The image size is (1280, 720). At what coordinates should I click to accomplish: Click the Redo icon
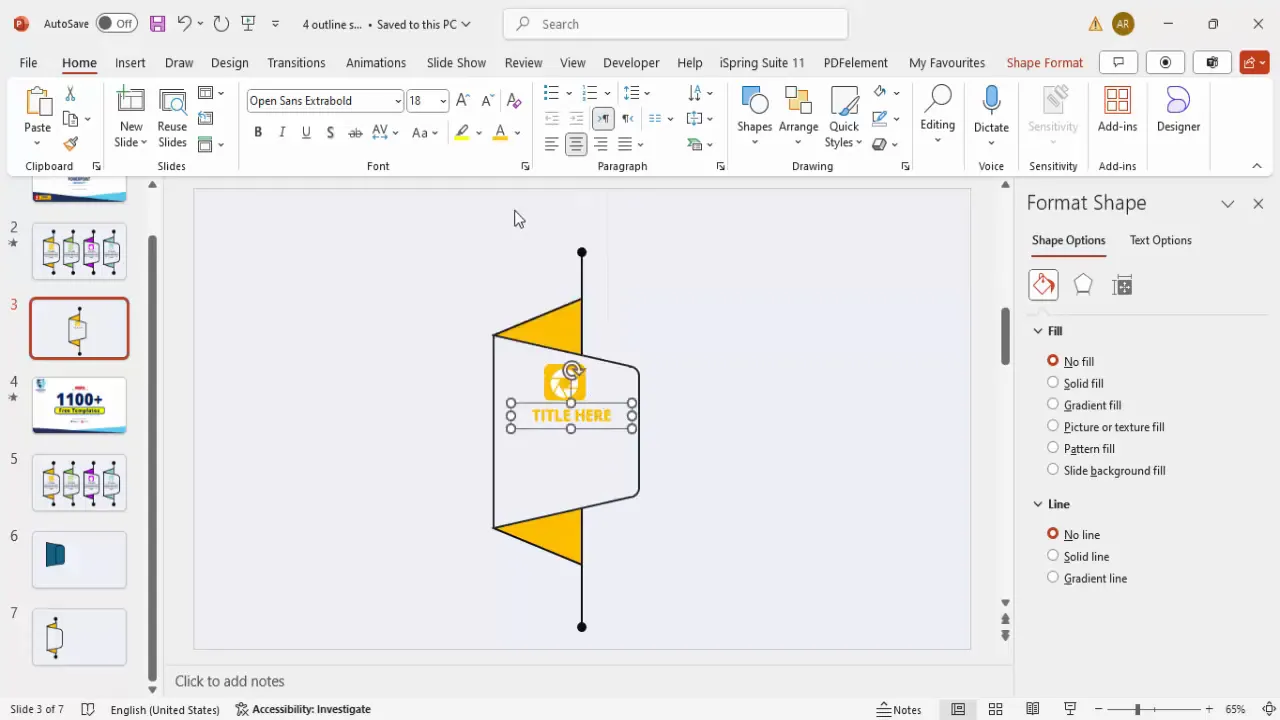click(221, 23)
